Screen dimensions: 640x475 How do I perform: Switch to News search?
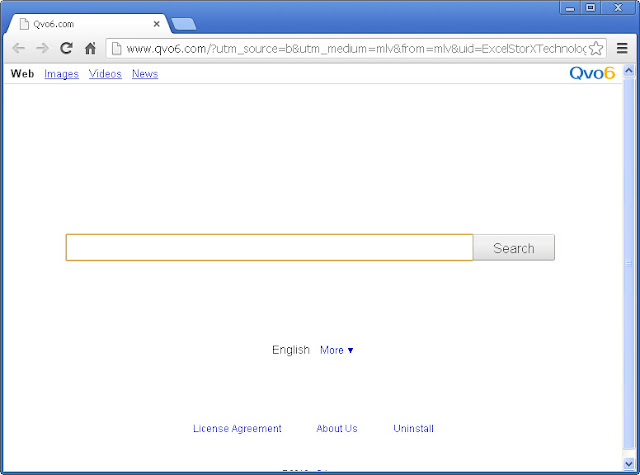point(145,74)
